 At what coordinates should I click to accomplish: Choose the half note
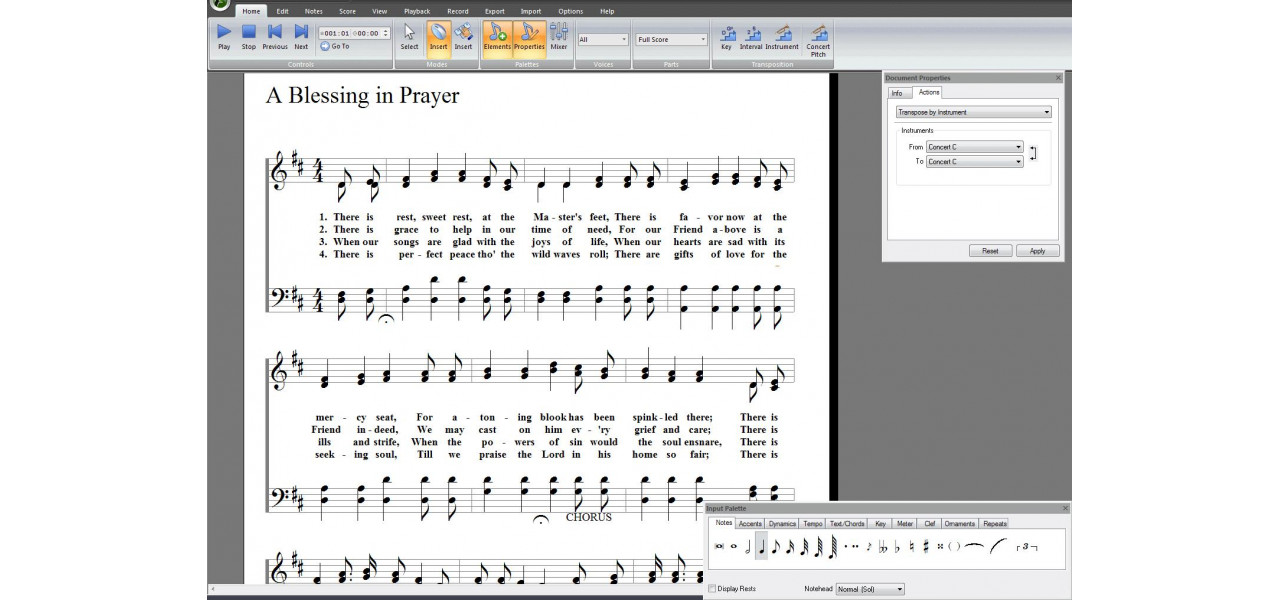tap(748, 546)
